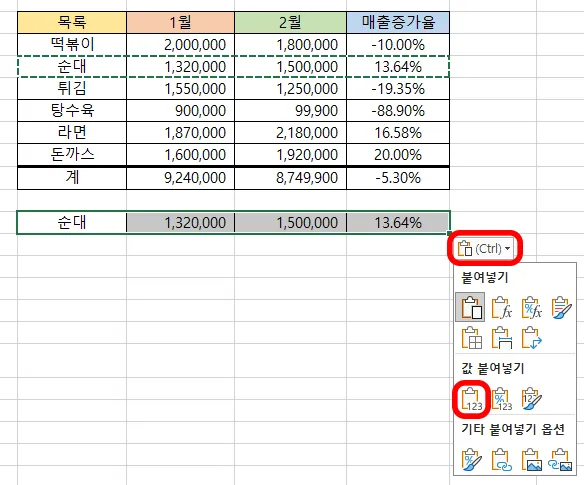
Task: Choose Formulas and Number Formatting (%fx) paste
Action: pos(531,307)
